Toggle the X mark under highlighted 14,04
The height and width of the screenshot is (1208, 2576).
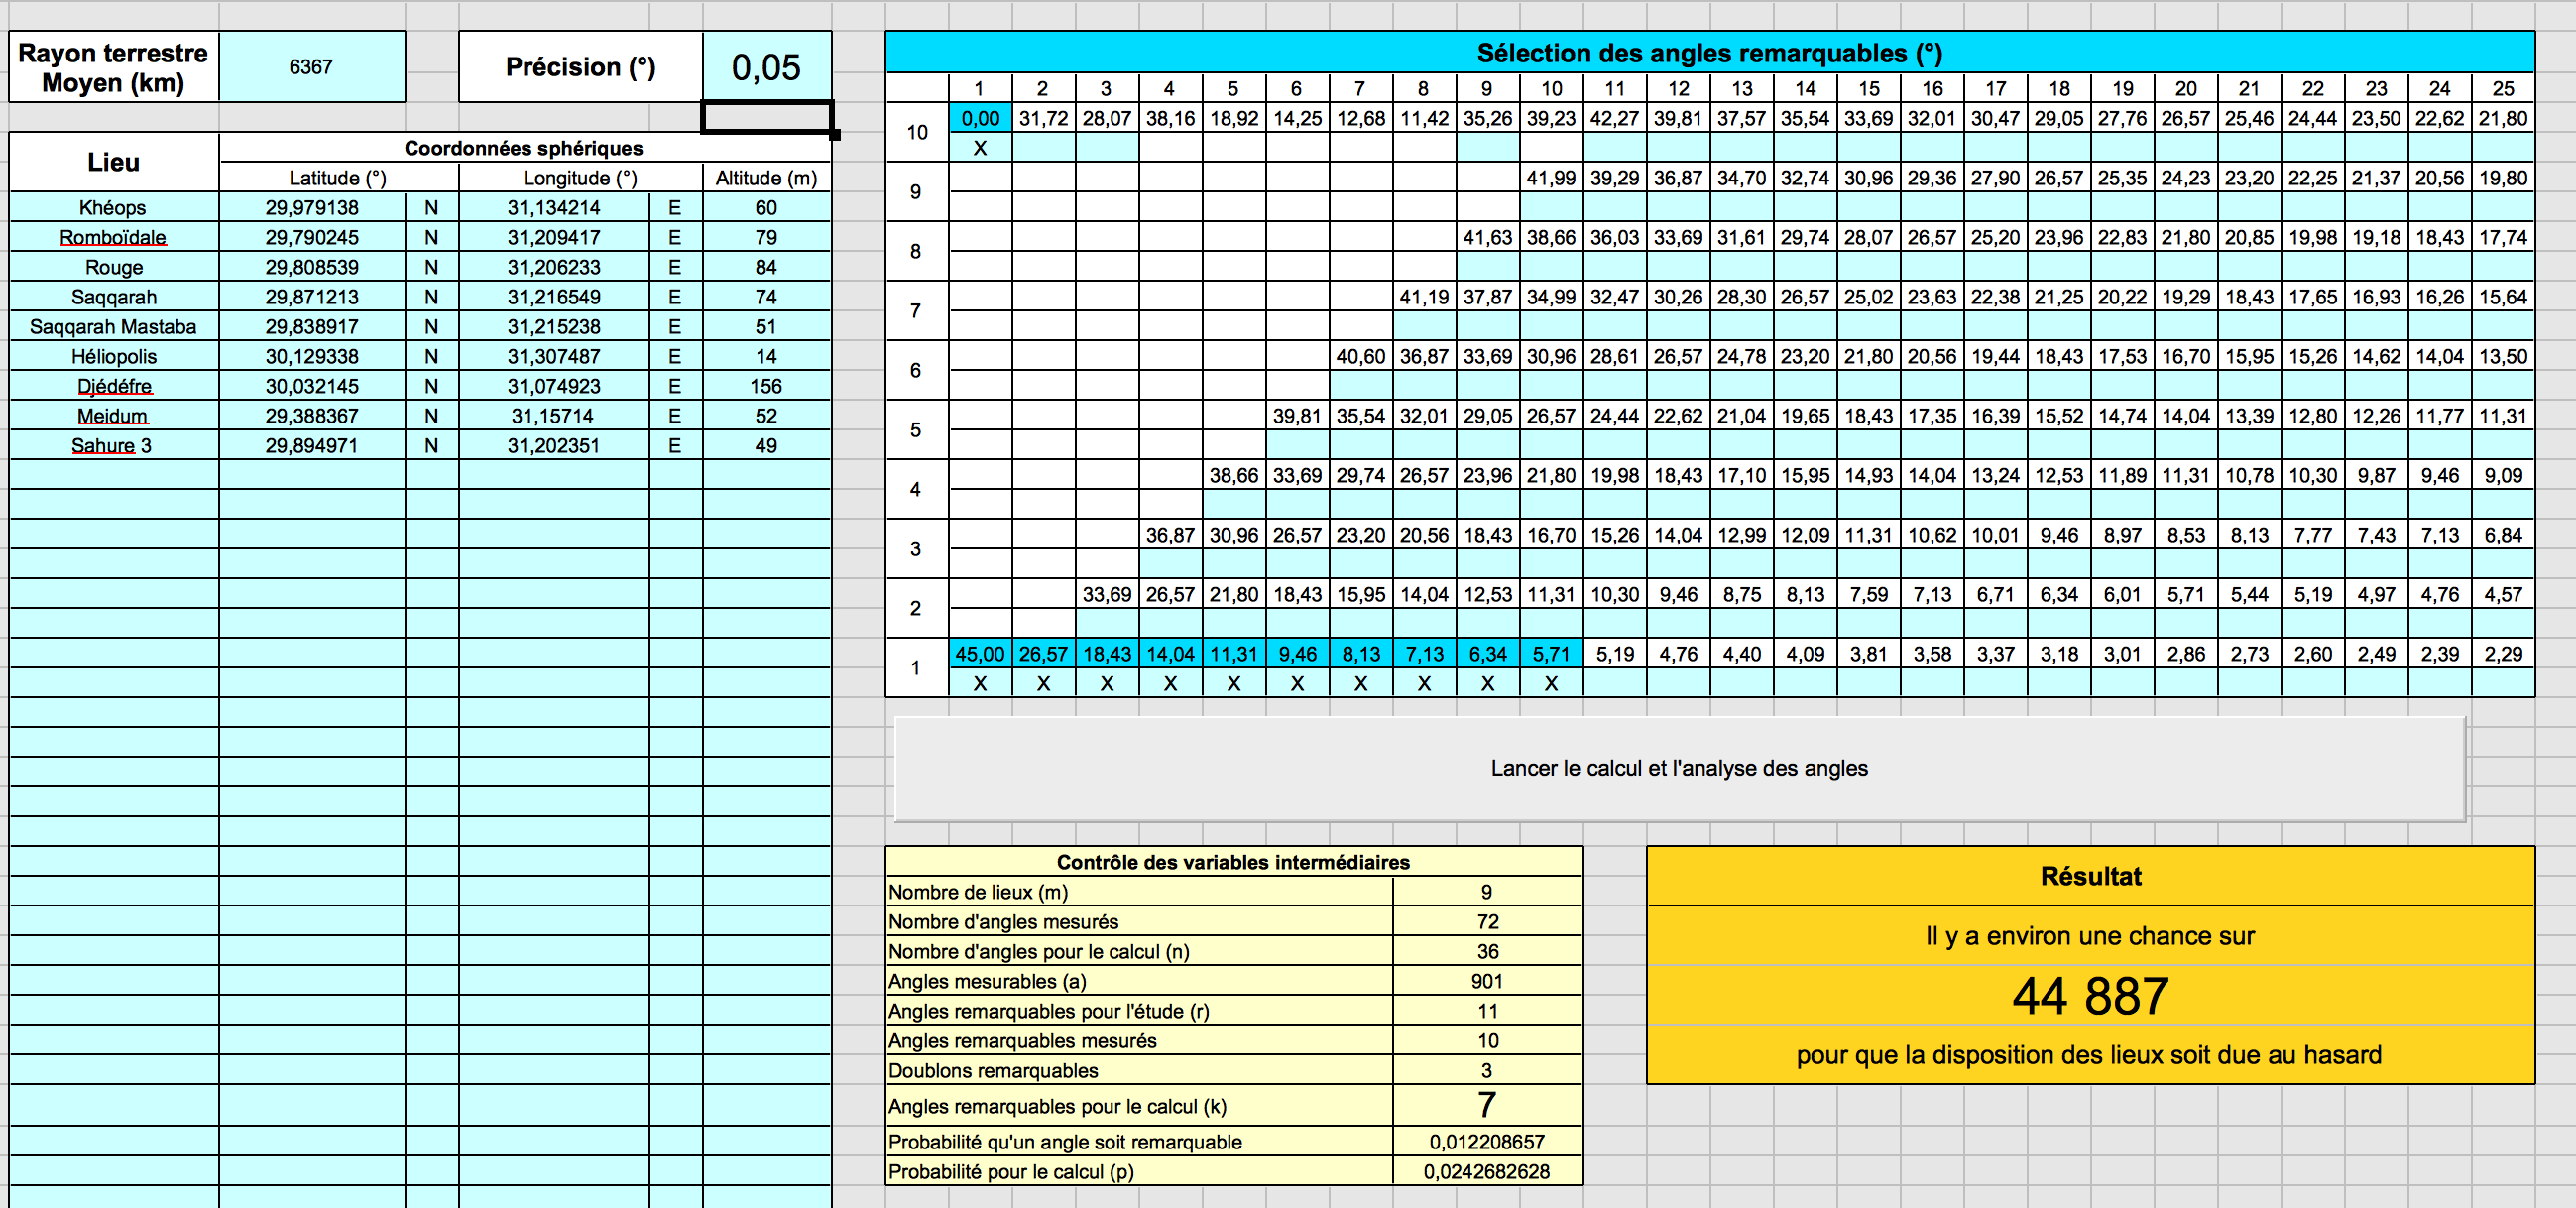pyautogui.click(x=1170, y=684)
